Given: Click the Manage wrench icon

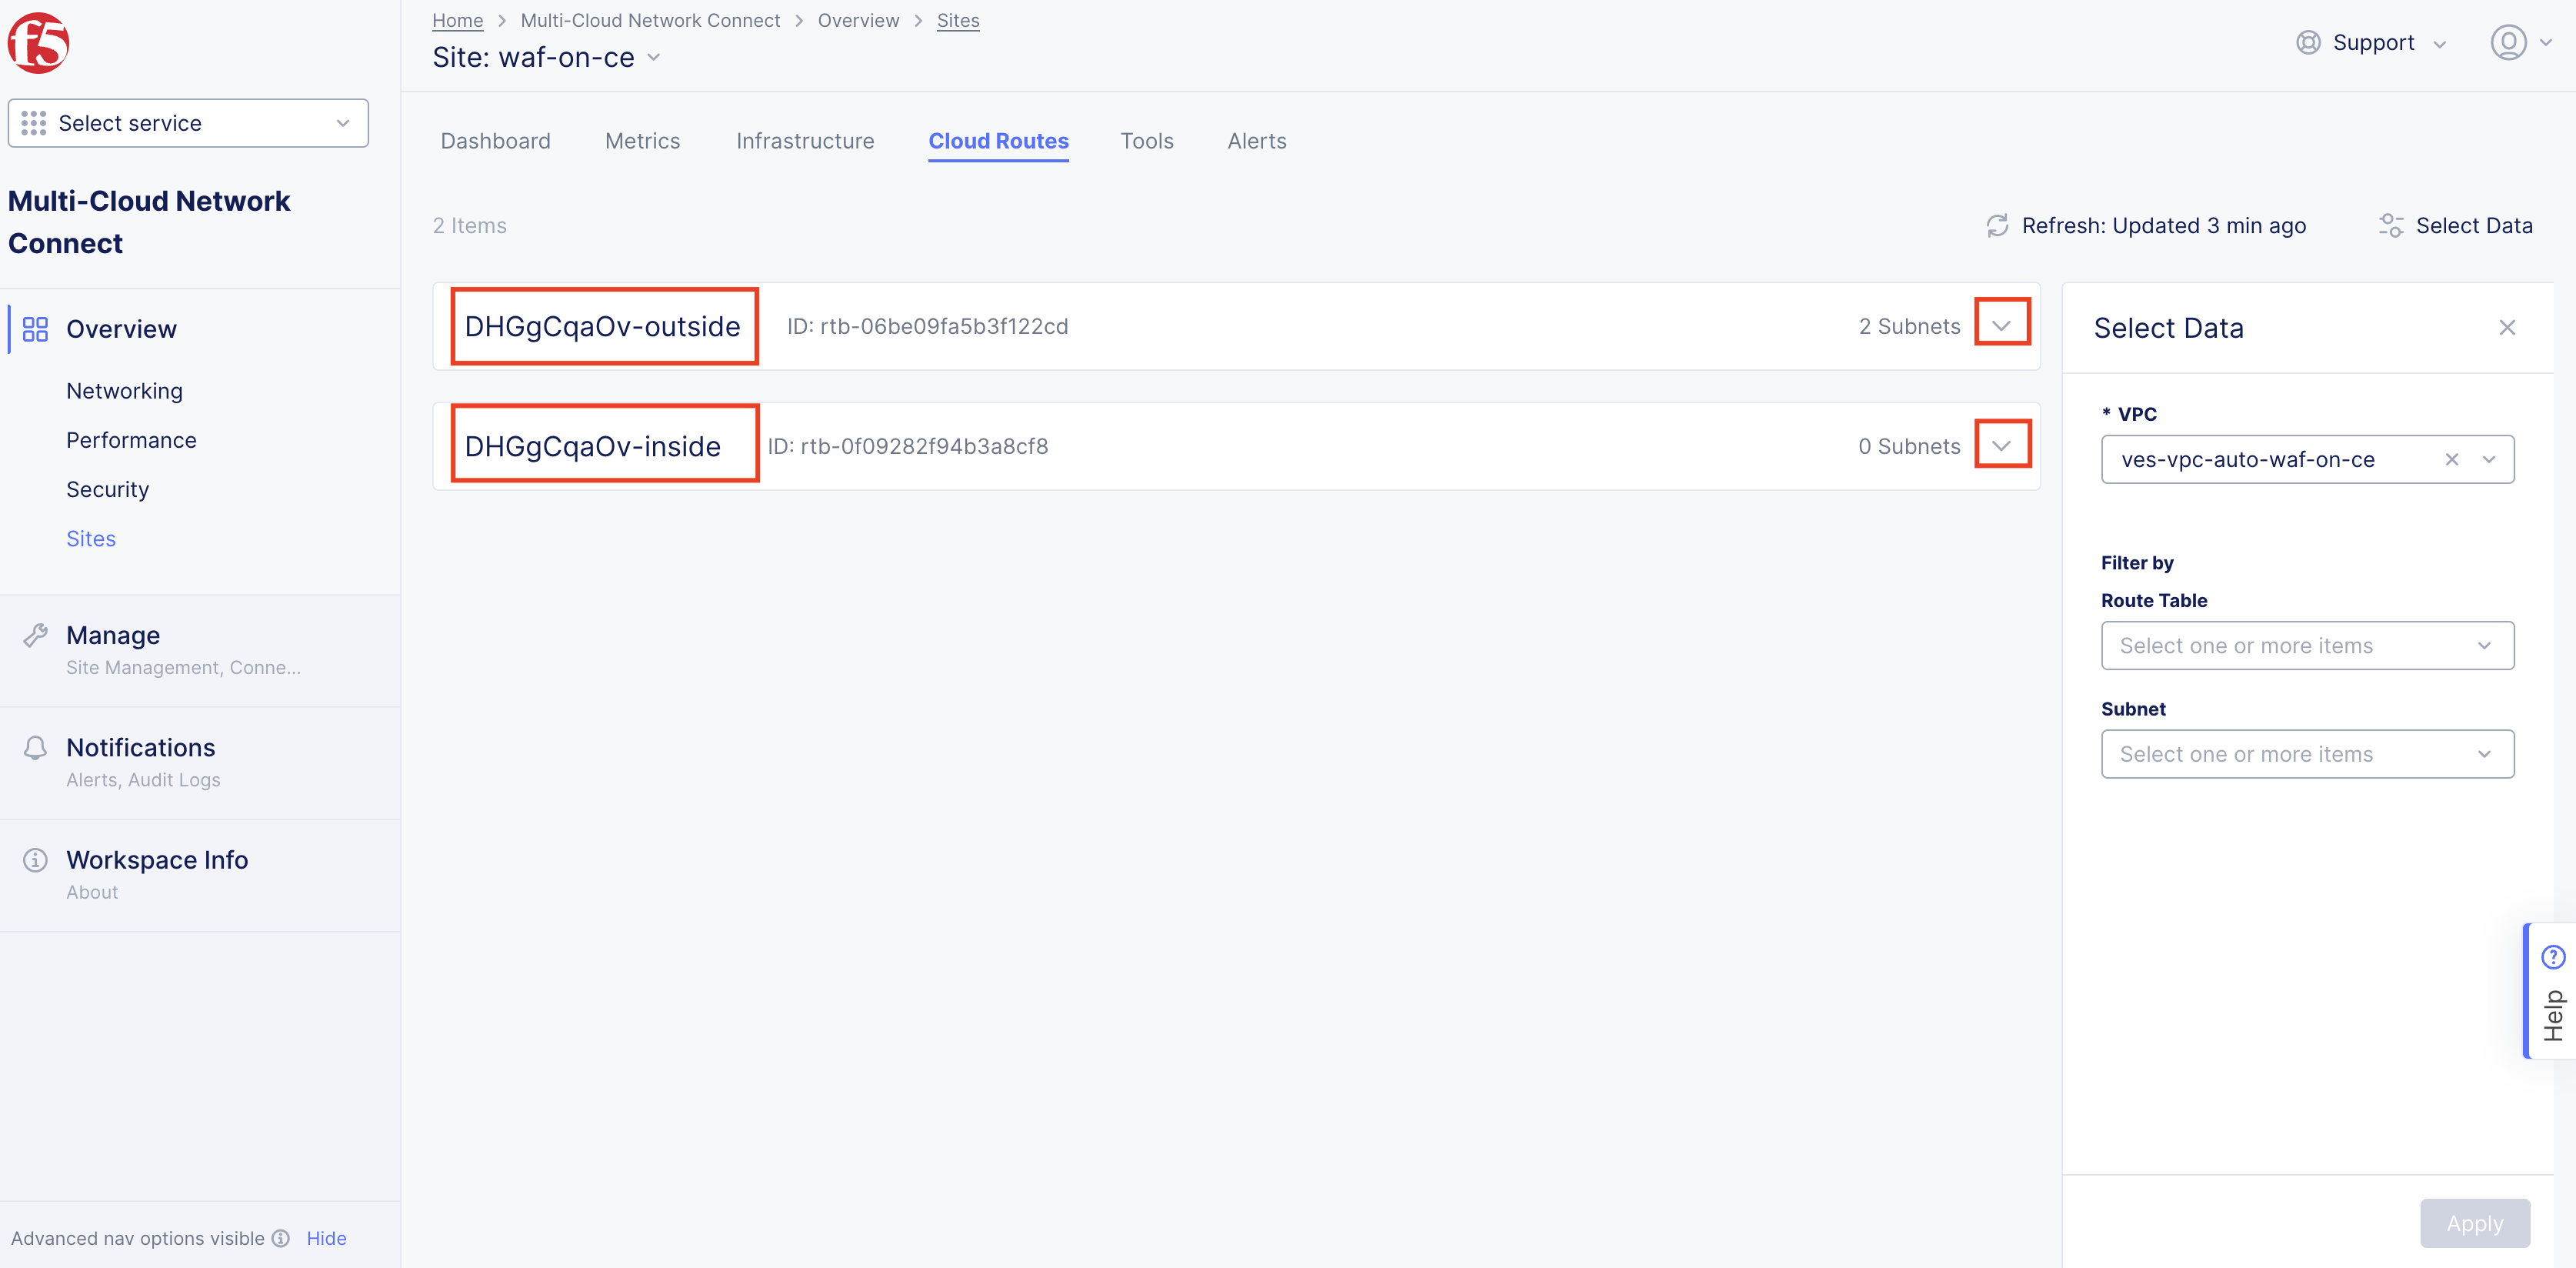Looking at the screenshot, I should [x=35, y=634].
